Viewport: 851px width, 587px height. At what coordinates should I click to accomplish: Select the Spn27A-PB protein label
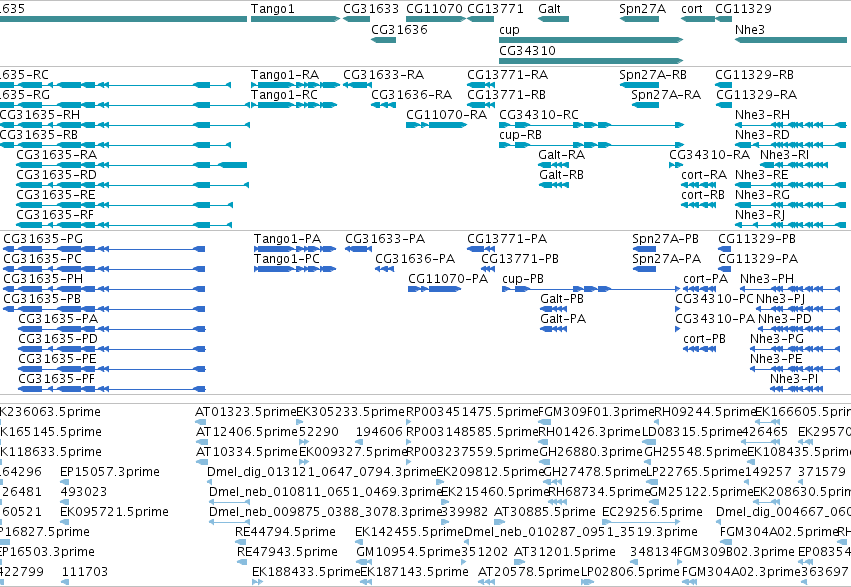(665, 239)
